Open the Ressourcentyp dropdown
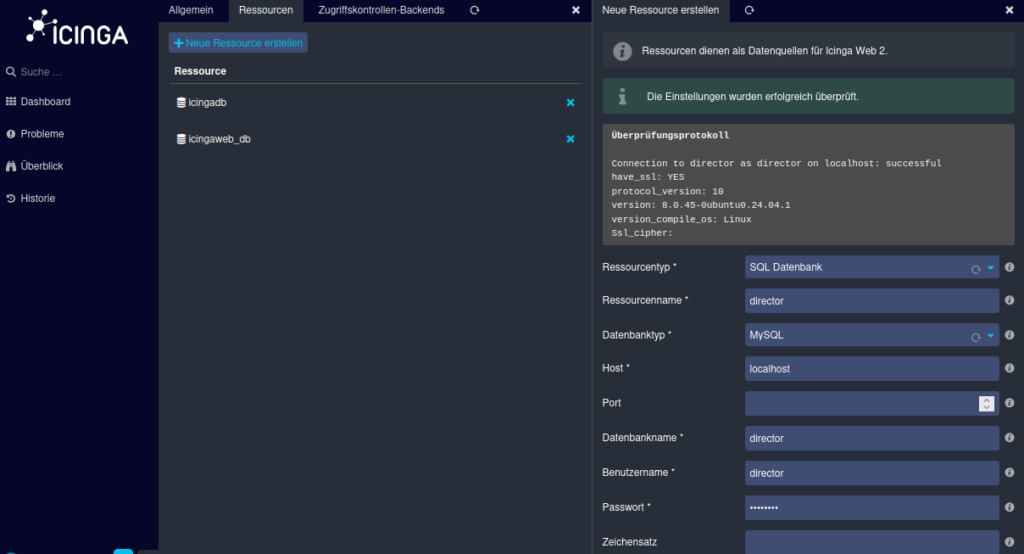1024x554 pixels. (872, 267)
